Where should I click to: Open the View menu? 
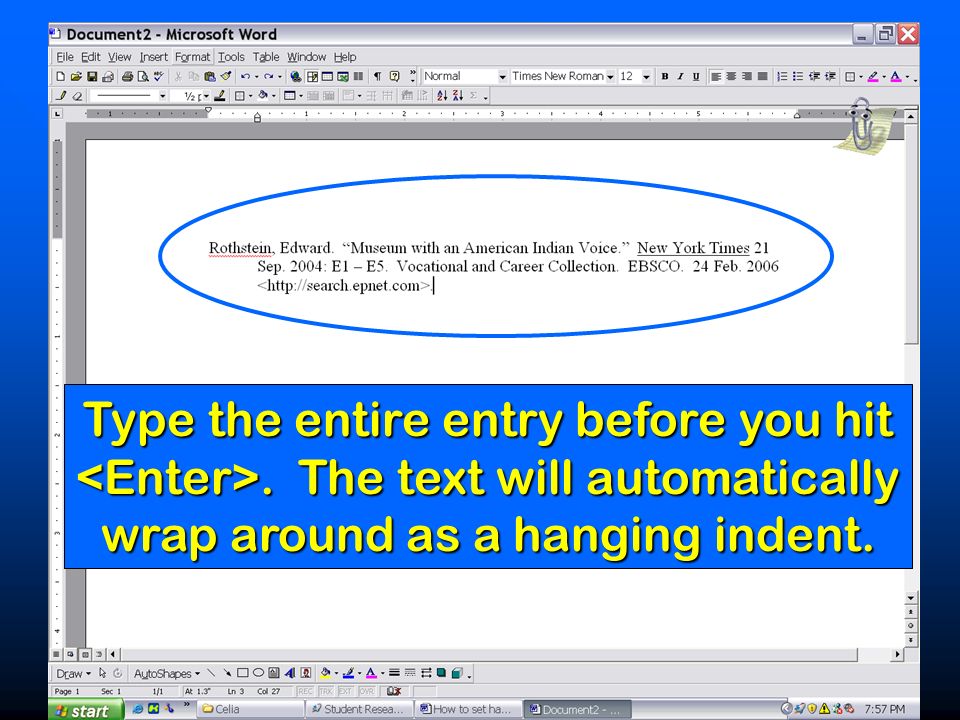[119, 57]
